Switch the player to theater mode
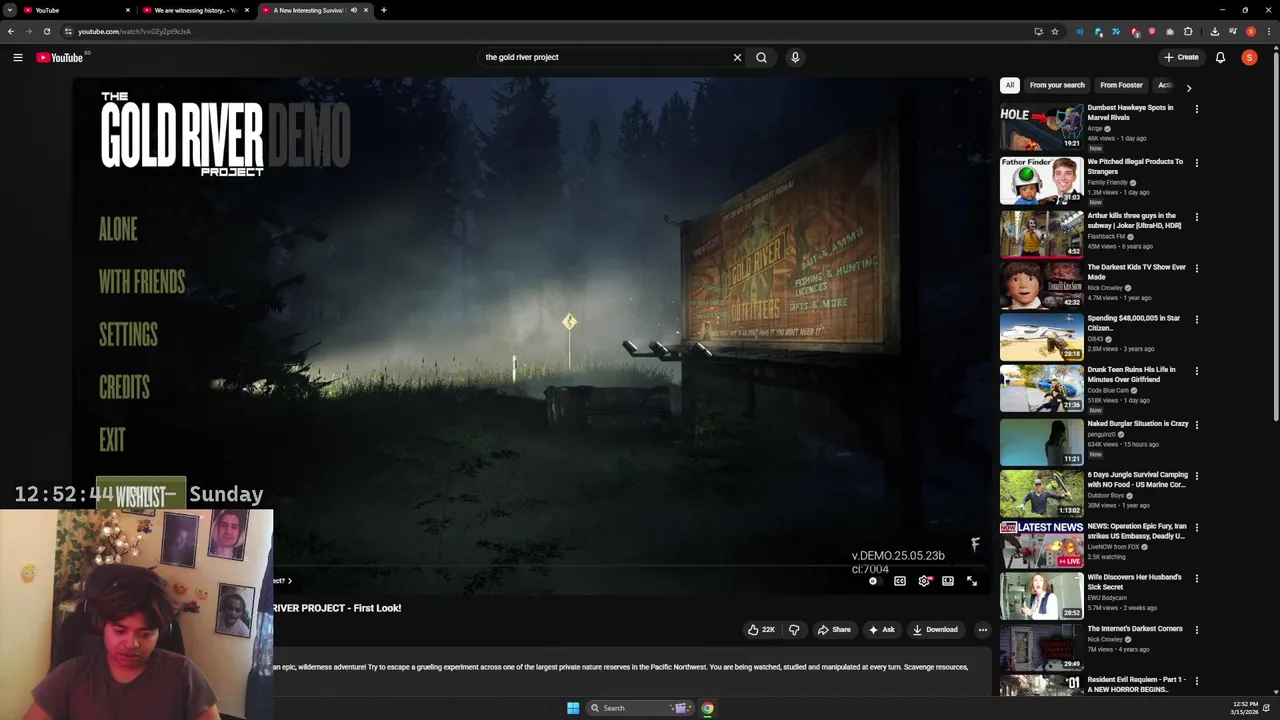 (948, 581)
